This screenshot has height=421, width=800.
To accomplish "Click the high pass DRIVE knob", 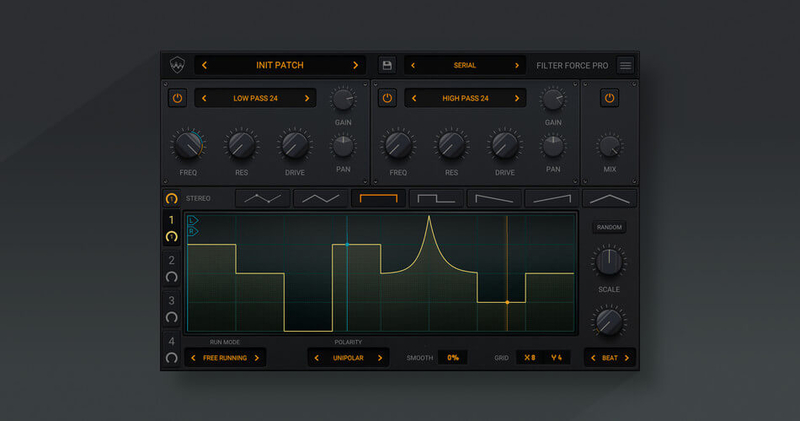I will click(505, 144).
